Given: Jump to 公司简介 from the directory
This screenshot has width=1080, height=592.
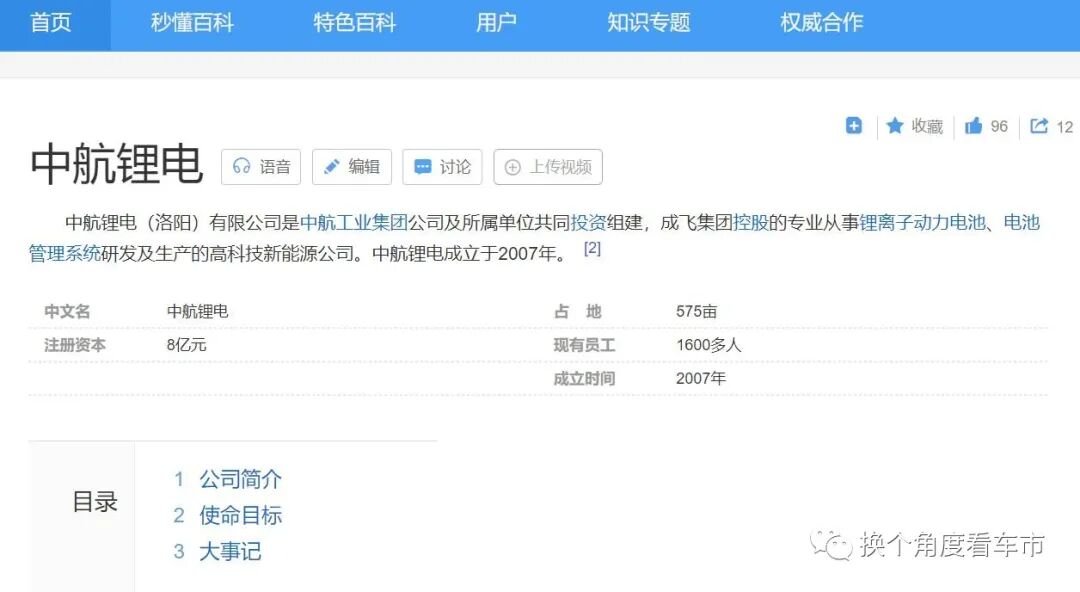Looking at the screenshot, I should pyautogui.click(x=241, y=479).
